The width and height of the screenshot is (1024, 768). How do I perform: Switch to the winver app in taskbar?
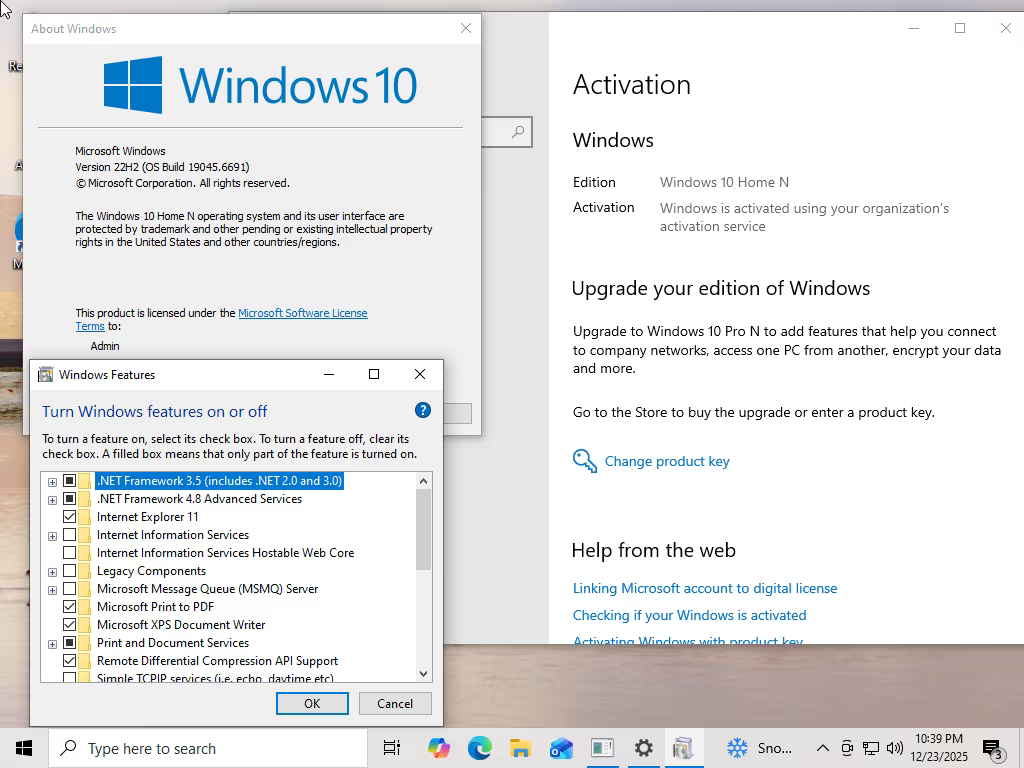pos(602,748)
